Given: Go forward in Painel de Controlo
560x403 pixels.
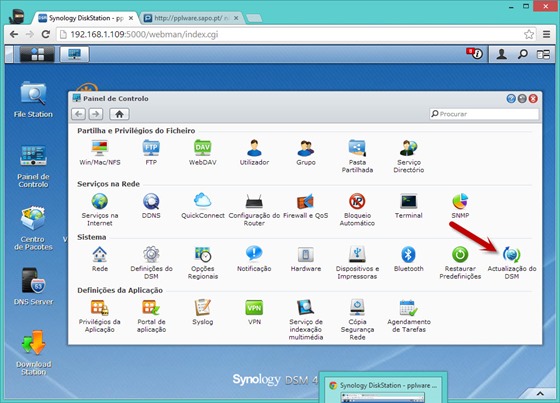Looking at the screenshot, I should [95, 114].
